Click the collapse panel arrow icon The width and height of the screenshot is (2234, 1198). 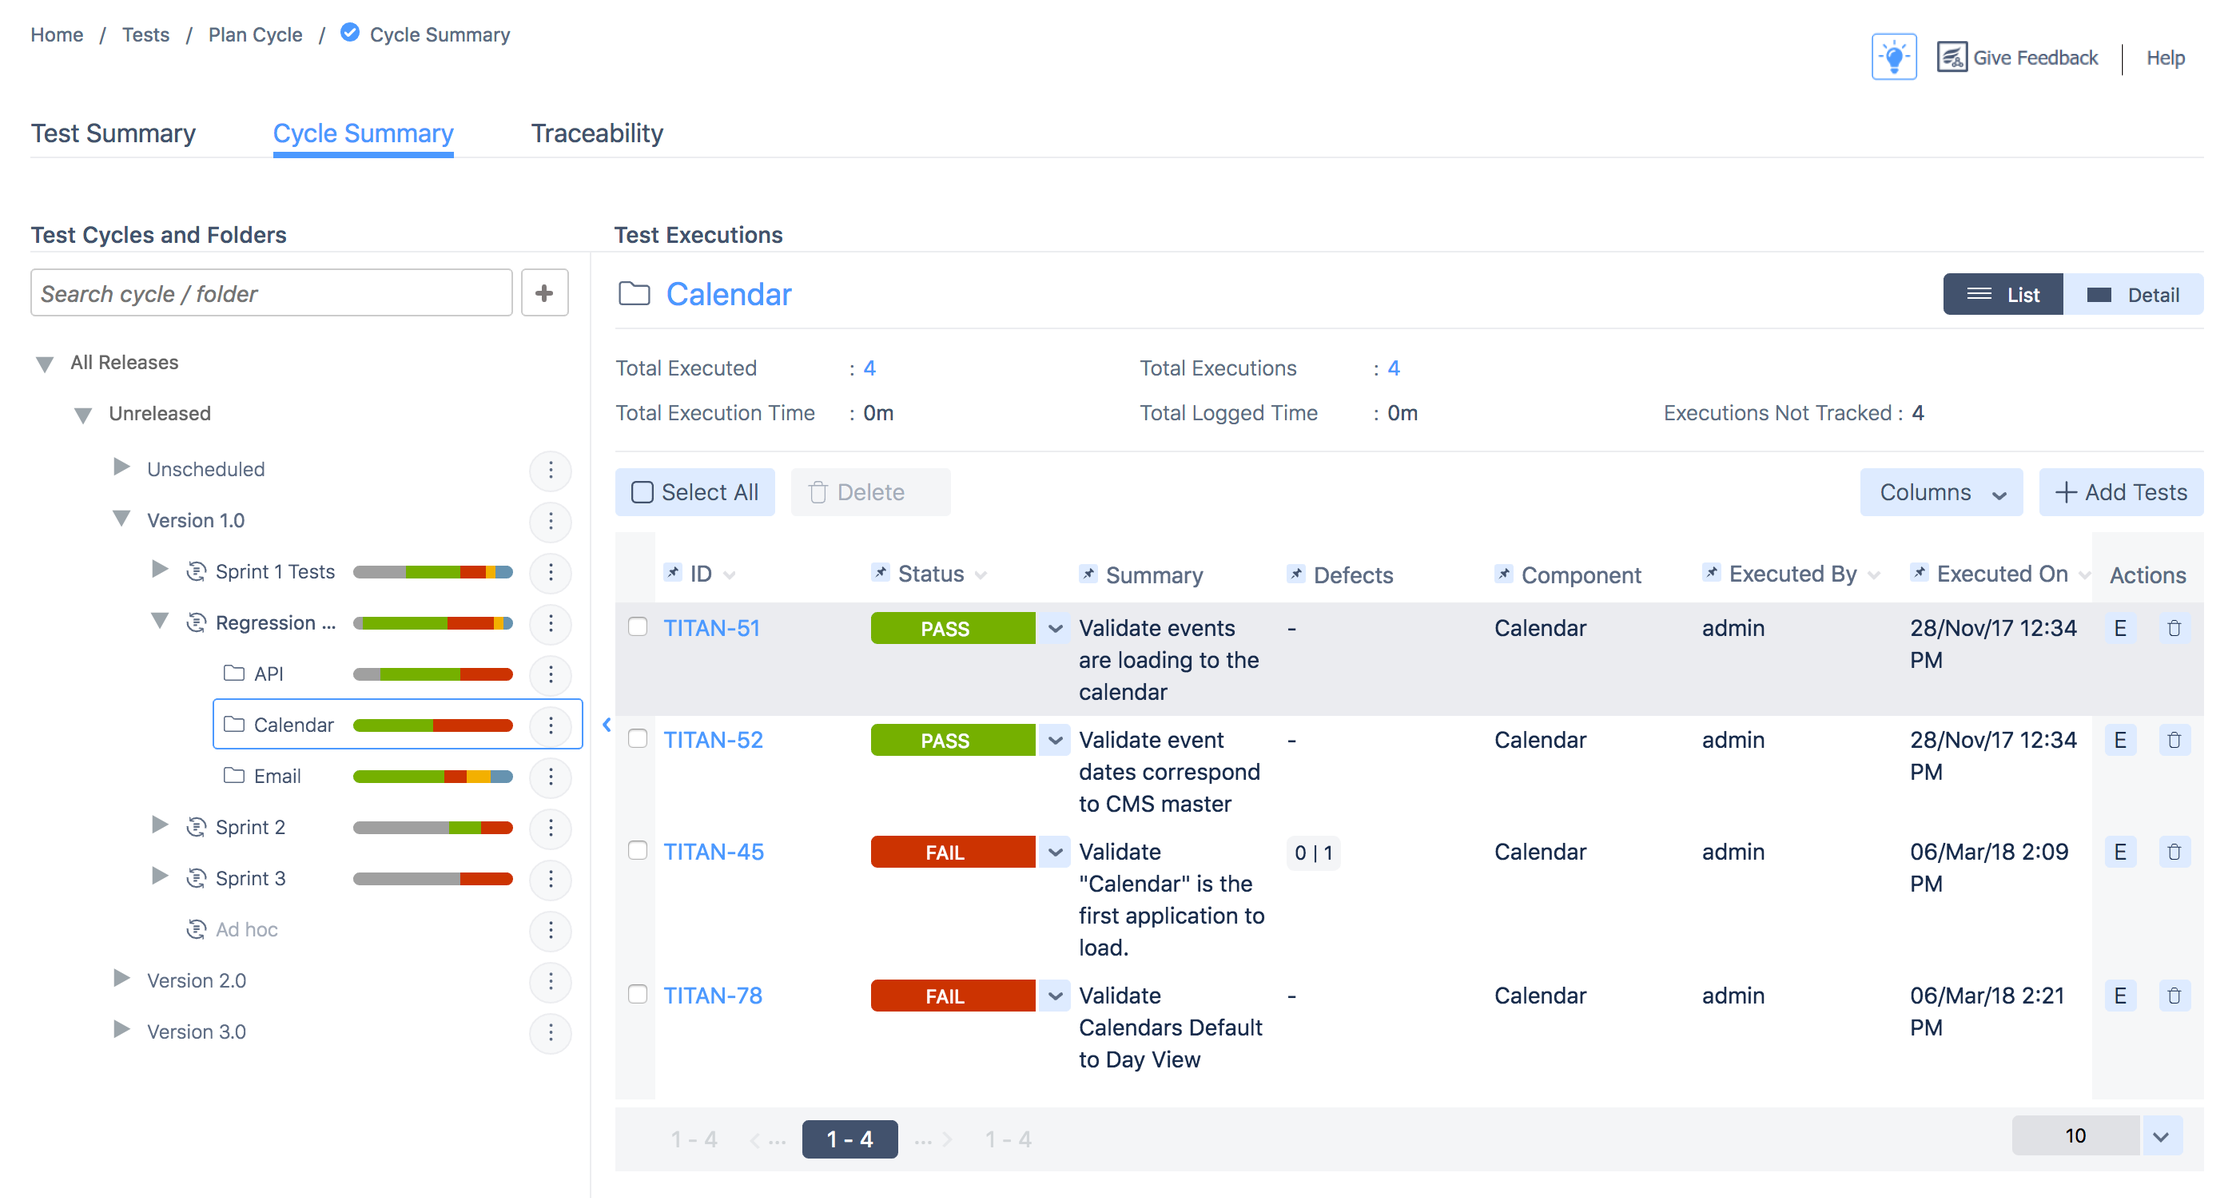point(606,725)
